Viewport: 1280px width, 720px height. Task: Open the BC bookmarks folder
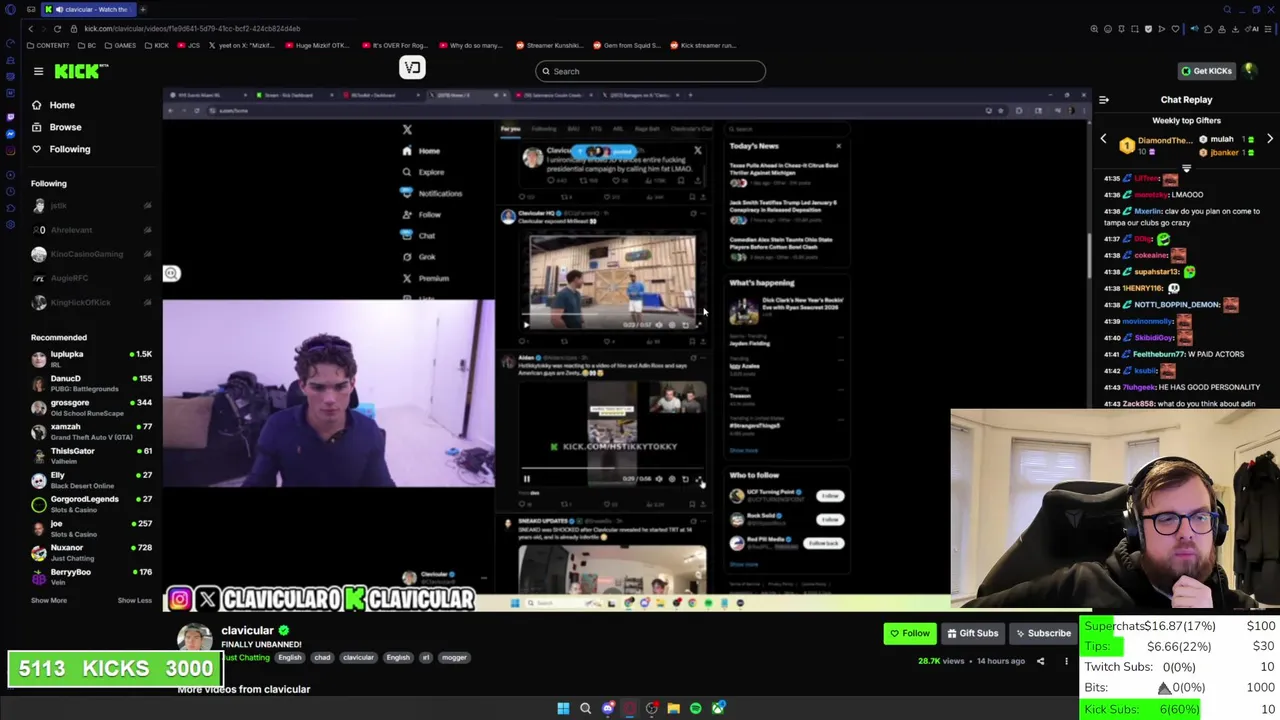(87, 45)
